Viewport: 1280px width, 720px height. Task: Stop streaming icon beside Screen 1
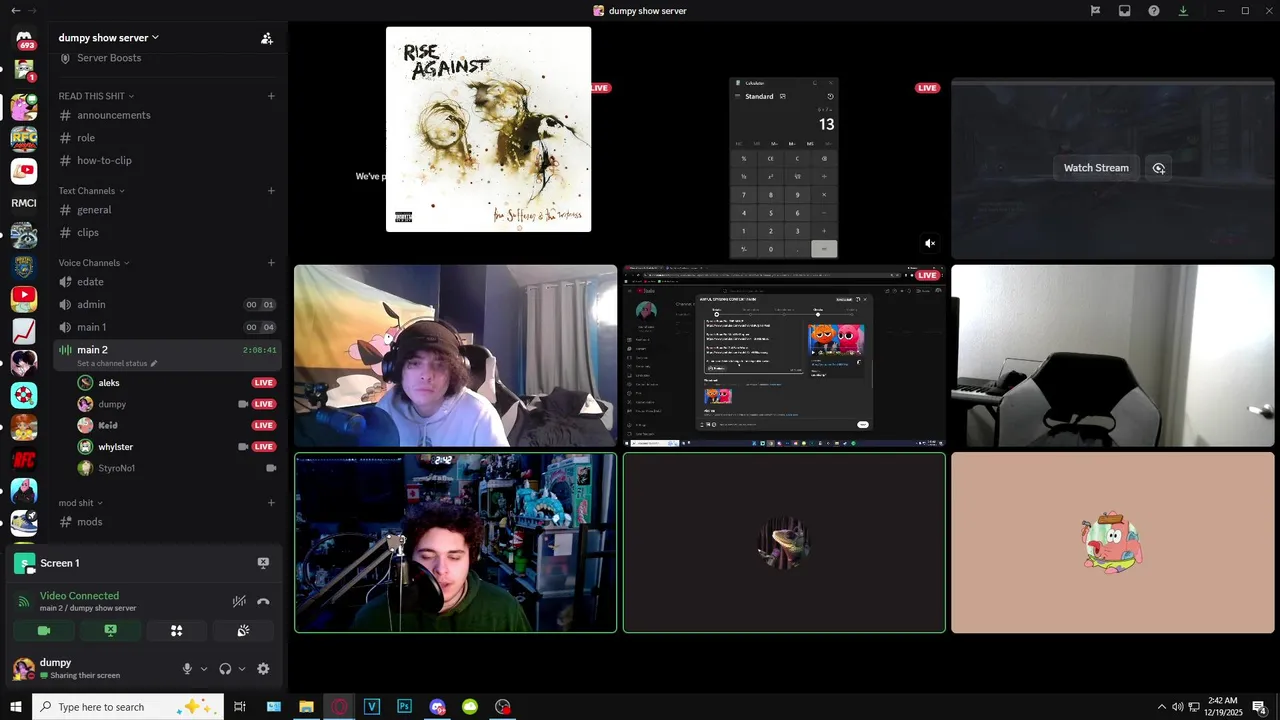click(x=263, y=563)
